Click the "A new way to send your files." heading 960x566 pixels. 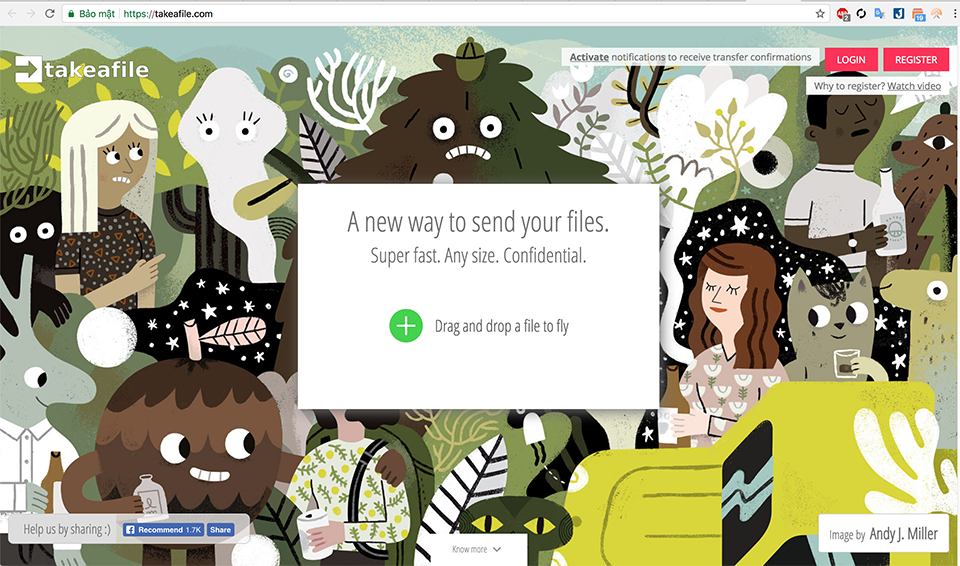pos(478,222)
